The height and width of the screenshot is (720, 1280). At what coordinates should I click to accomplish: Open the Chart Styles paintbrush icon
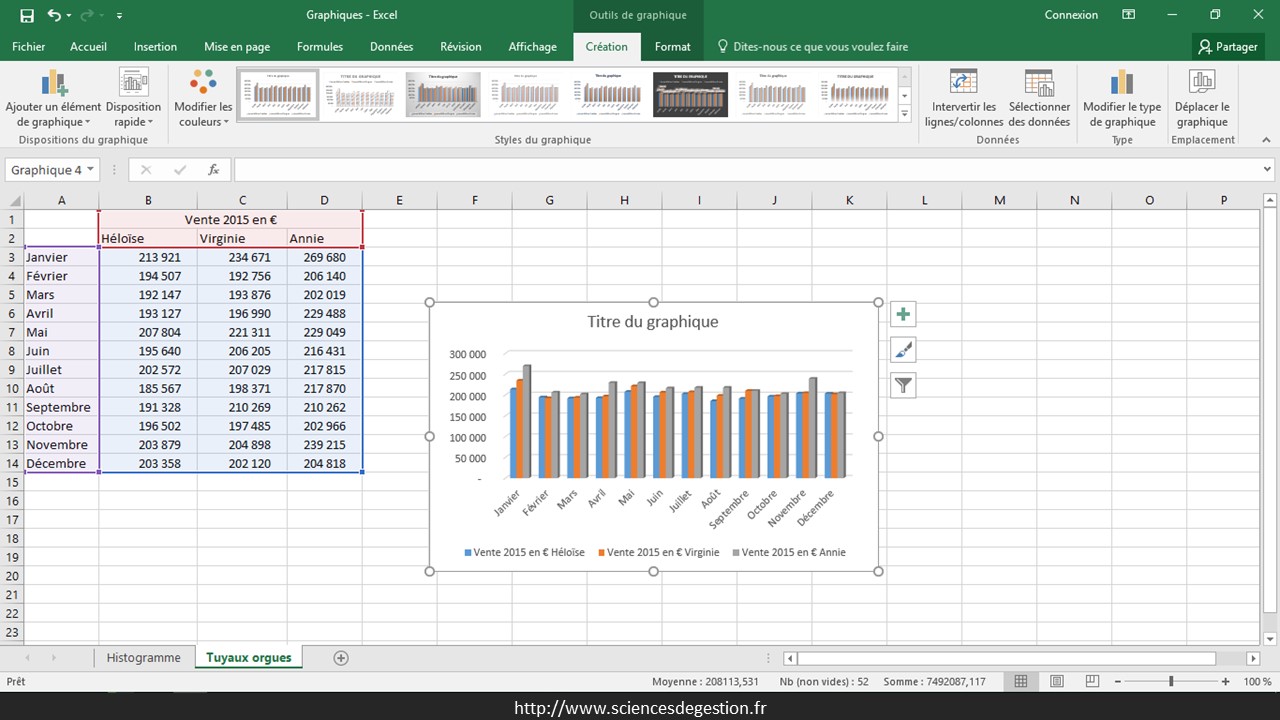click(903, 350)
